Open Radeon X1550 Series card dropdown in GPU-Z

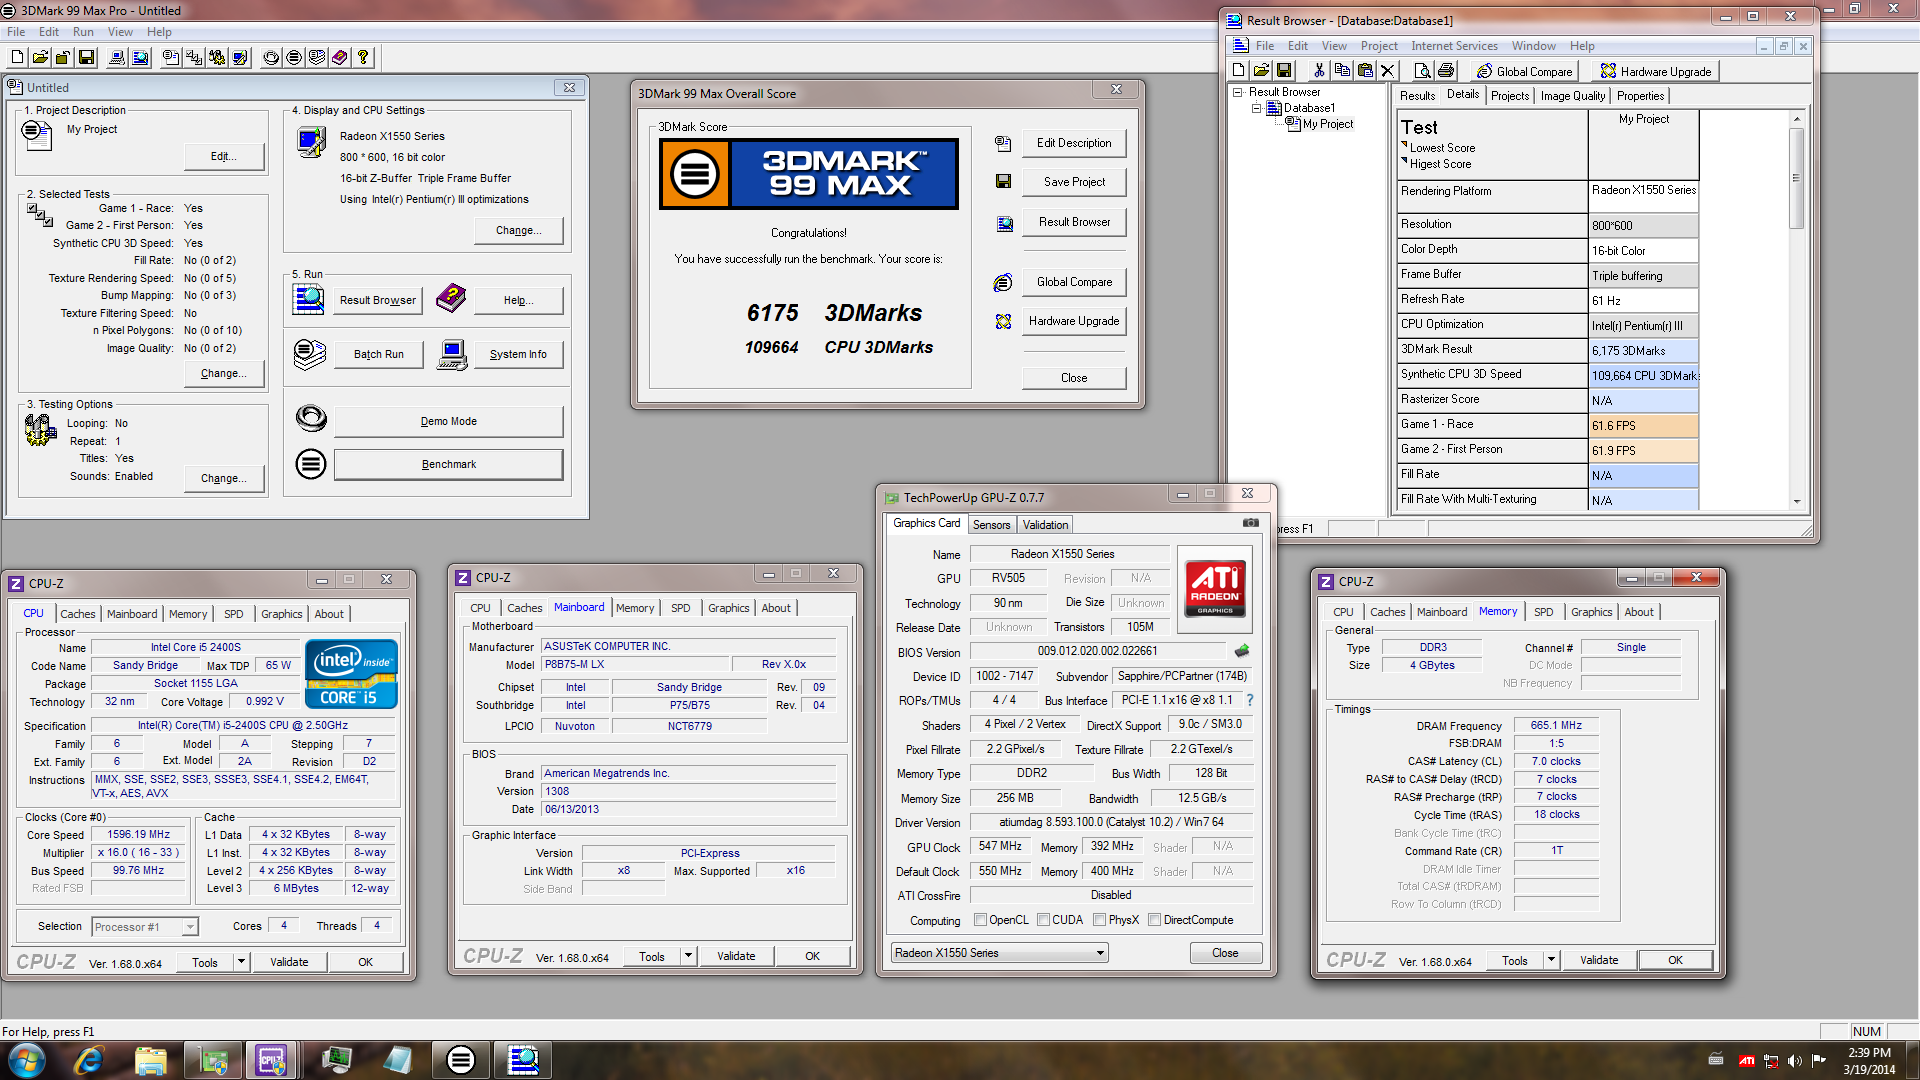pyautogui.click(x=999, y=953)
